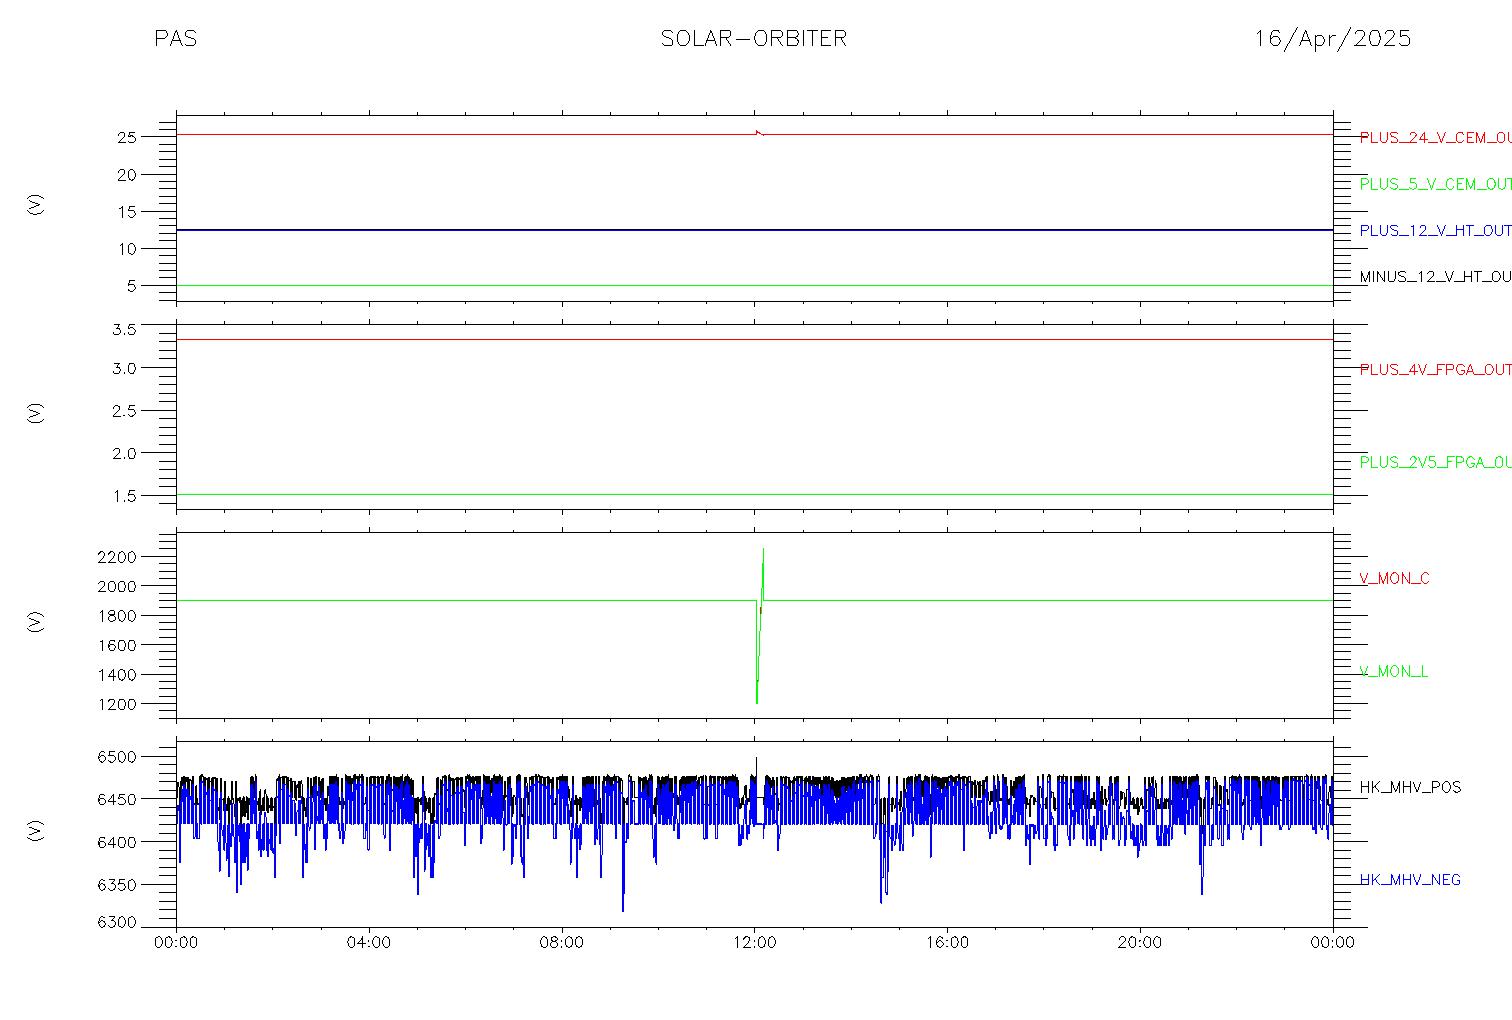
Task: Select the V_MON_C legend label
Action: pyautogui.click(x=1394, y=578)
